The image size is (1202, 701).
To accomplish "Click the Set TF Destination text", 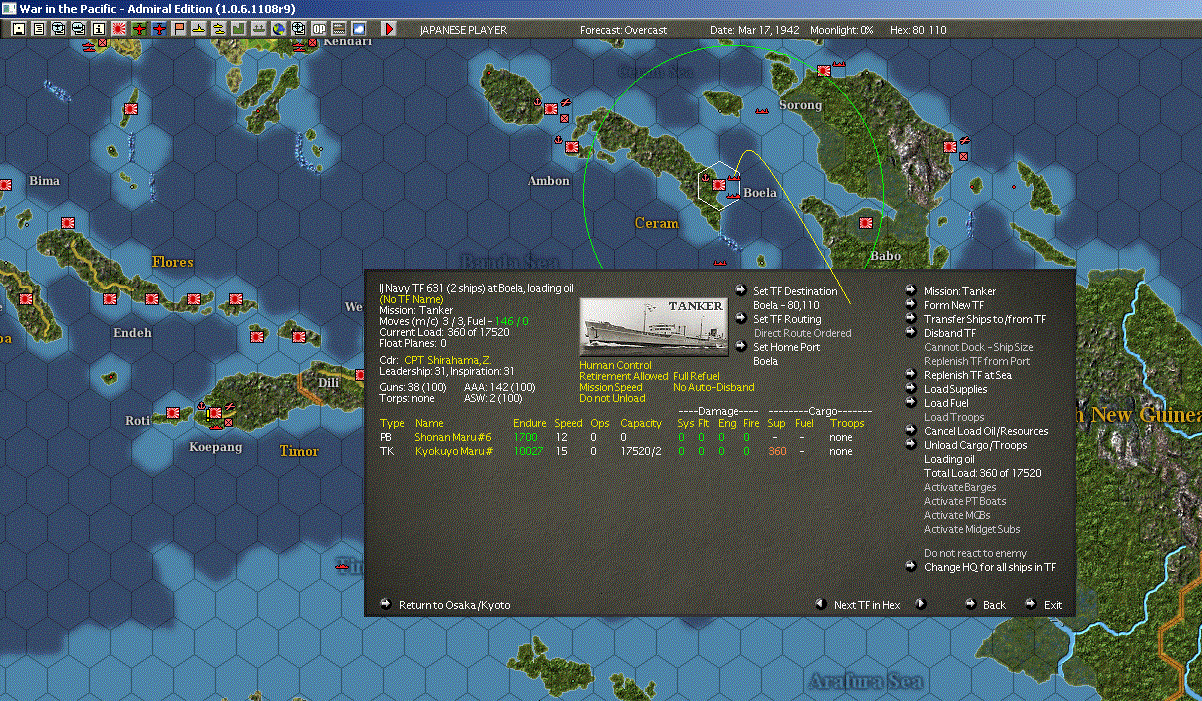I will click(795, 291).
